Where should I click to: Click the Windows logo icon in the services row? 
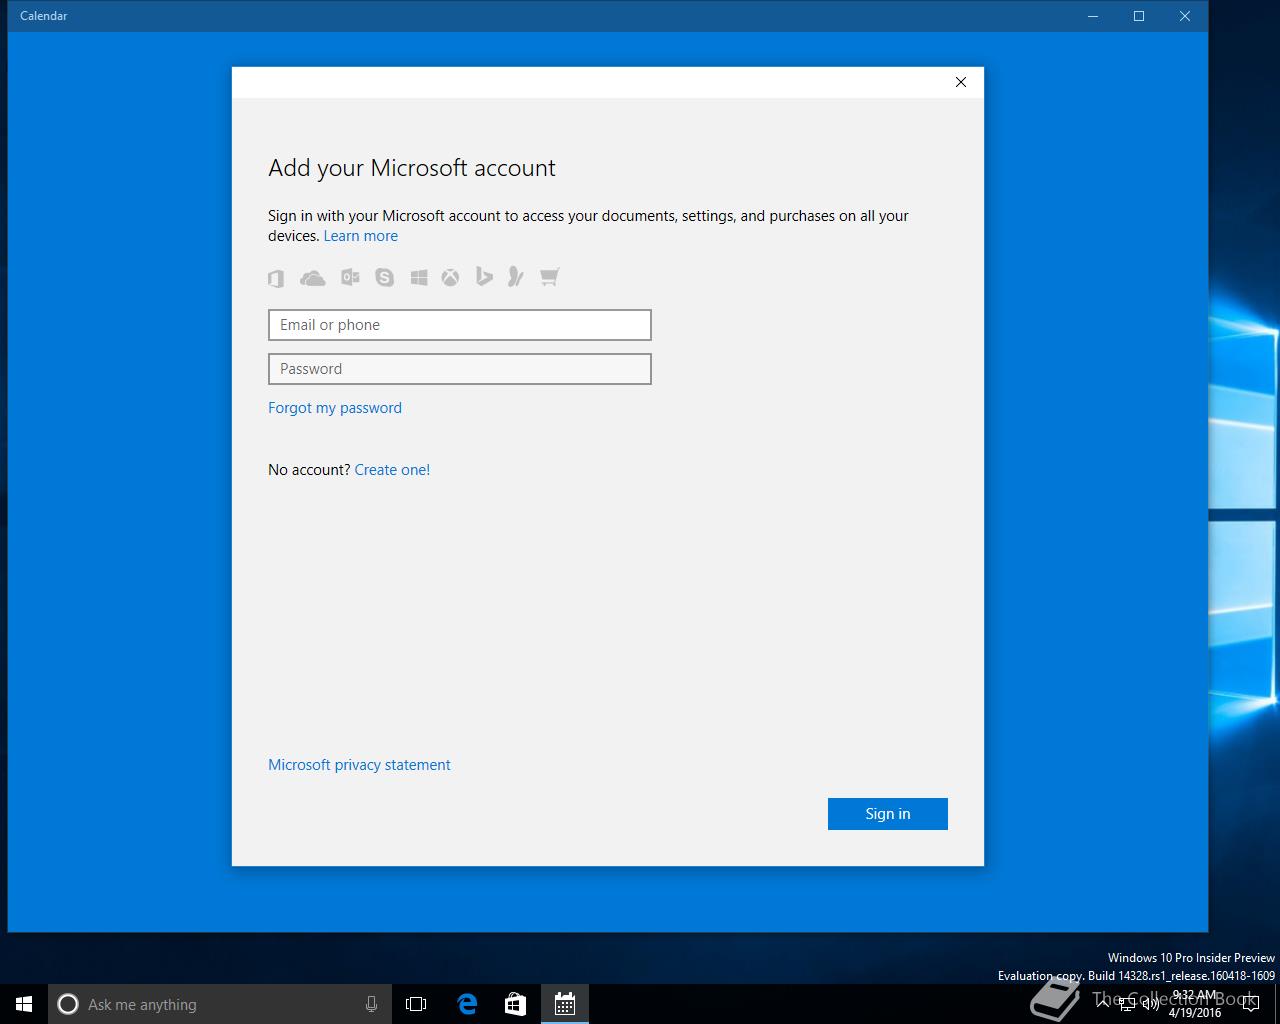[x=419, y=277]
